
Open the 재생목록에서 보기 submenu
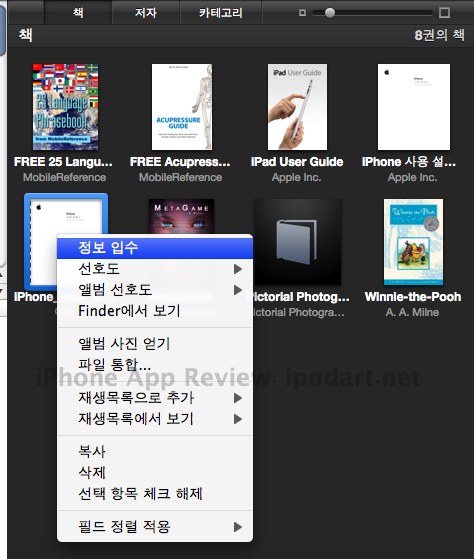coord(155,419)
